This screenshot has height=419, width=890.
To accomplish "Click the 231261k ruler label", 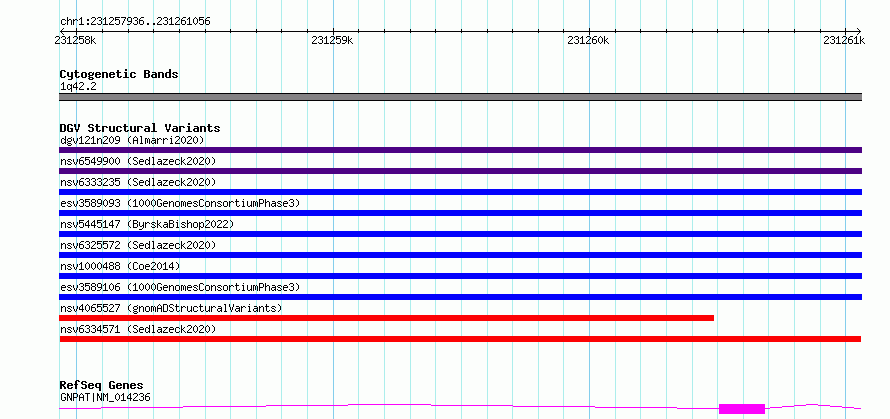I will tap(844, 40).
